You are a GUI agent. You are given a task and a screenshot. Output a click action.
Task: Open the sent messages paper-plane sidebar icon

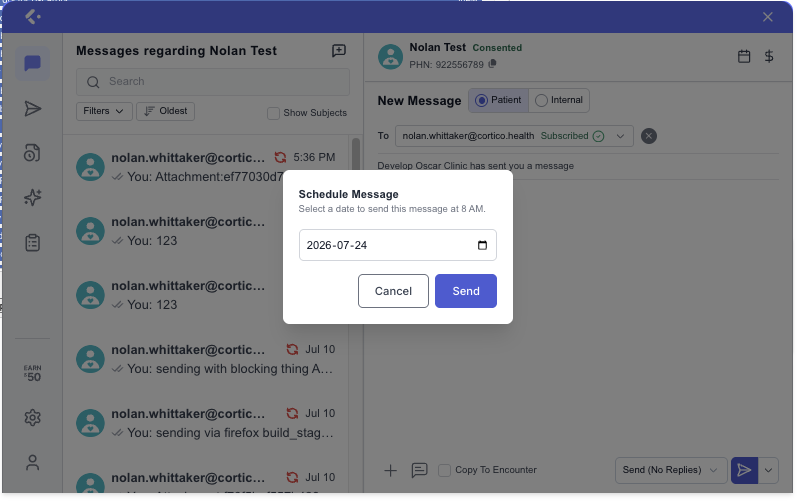[32, 108]
